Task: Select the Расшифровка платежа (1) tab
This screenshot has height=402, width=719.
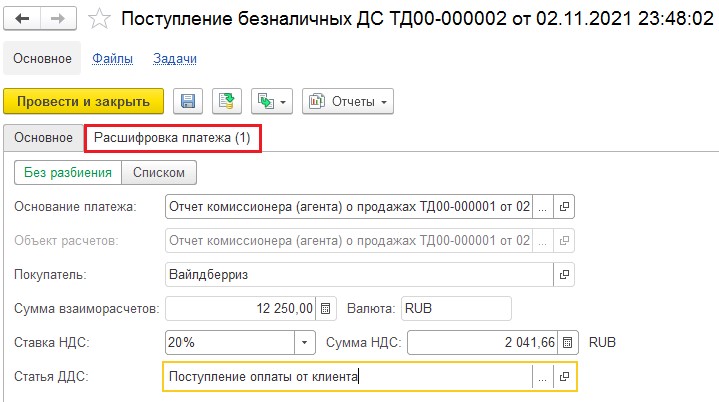Action: pyautogui.click(x=172, y=138)
